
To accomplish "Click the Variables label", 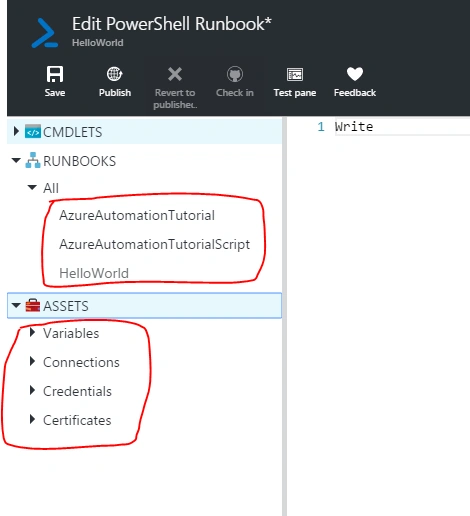I will point(71,333).
